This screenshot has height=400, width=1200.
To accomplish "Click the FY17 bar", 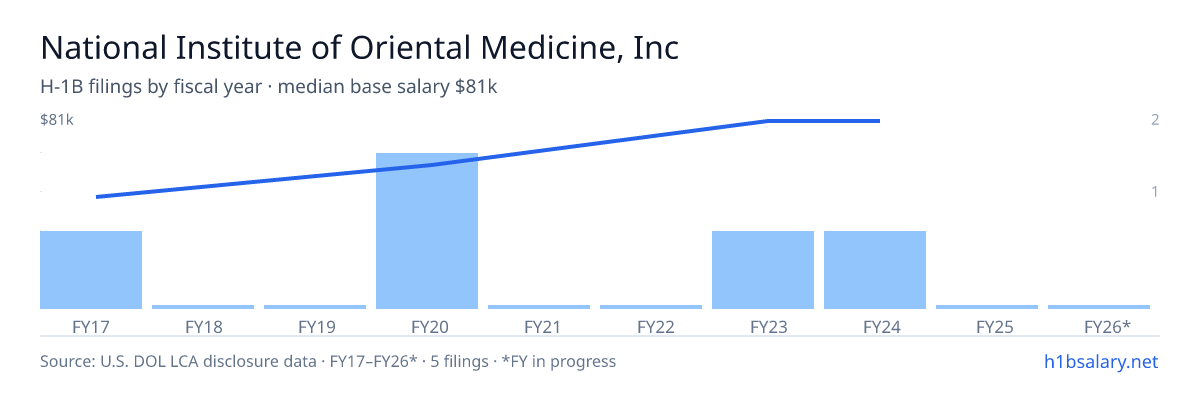I will tap(91, 270).
